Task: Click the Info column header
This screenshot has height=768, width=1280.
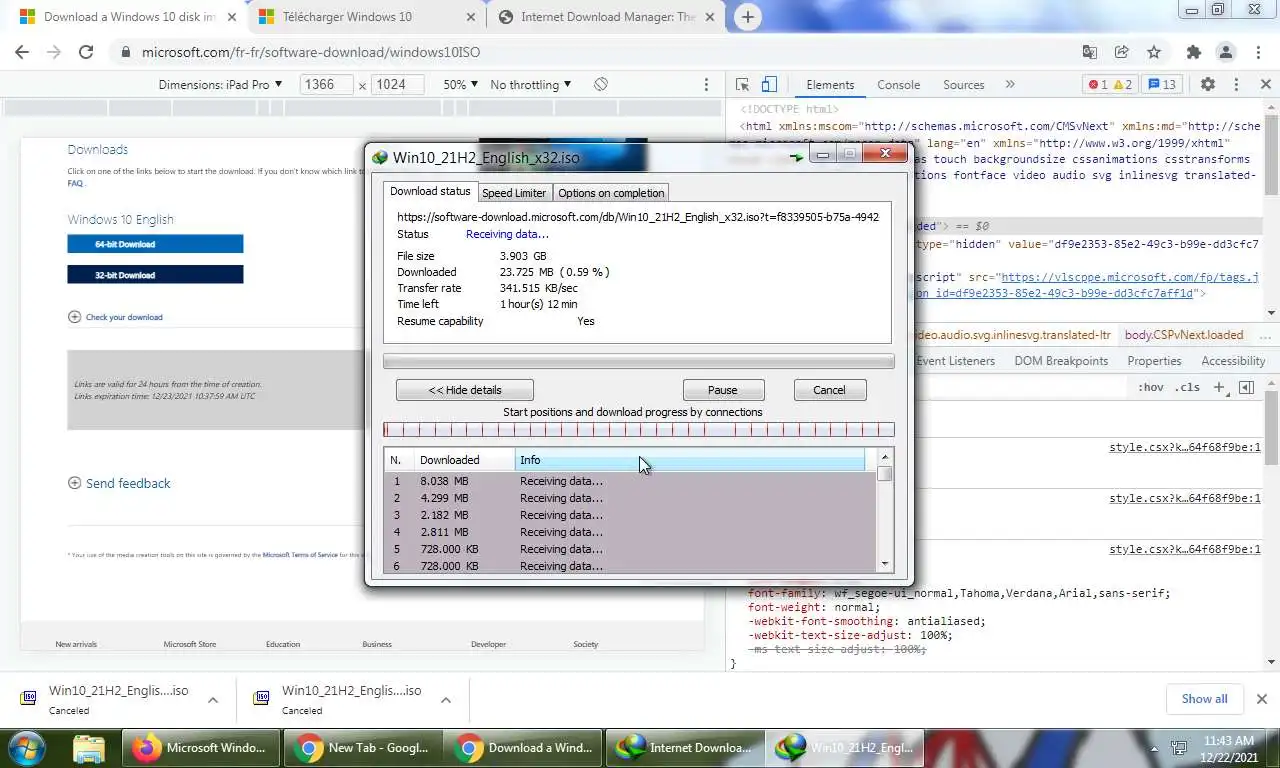Action: click(690, 460)
